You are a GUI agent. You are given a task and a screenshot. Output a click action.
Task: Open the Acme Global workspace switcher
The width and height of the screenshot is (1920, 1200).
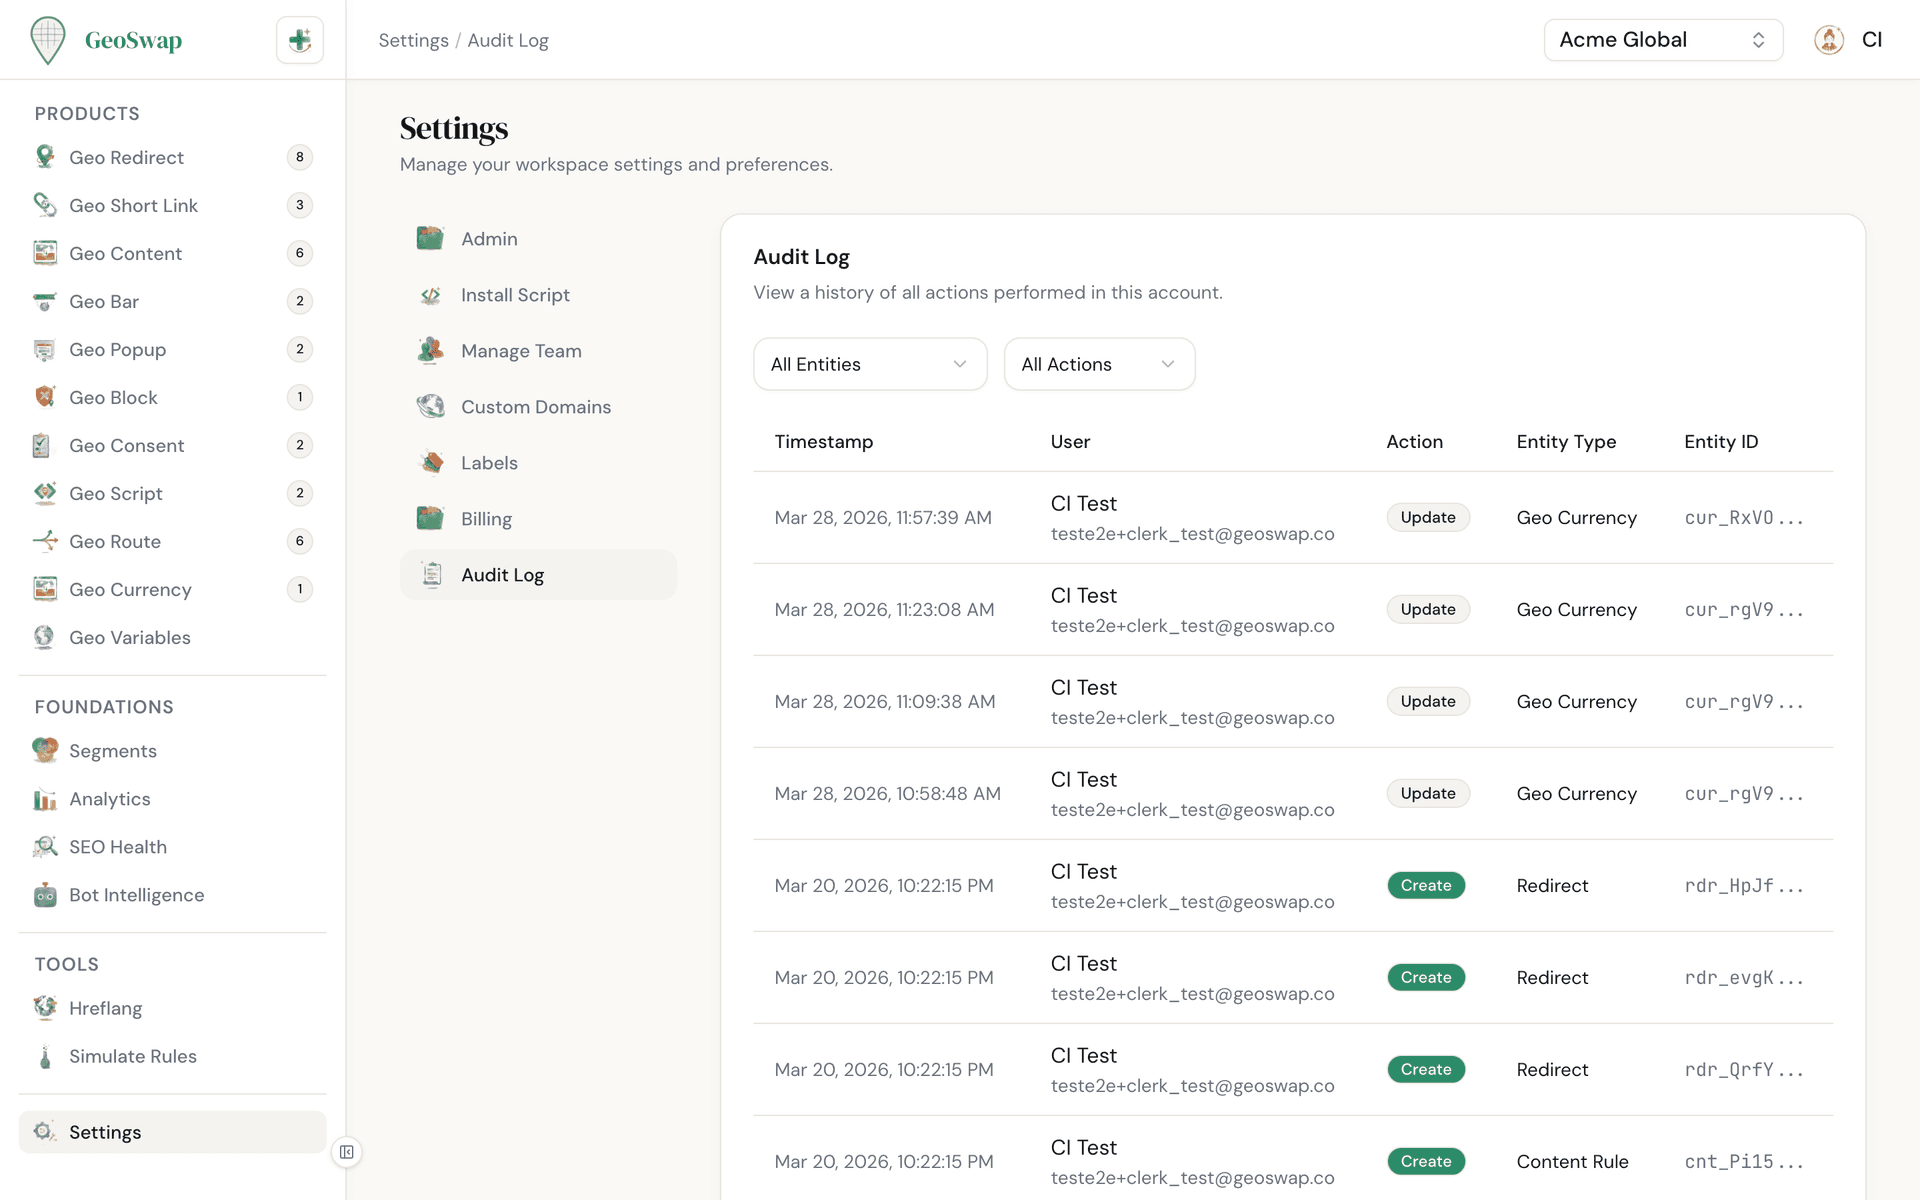(x=1662, y=40)
